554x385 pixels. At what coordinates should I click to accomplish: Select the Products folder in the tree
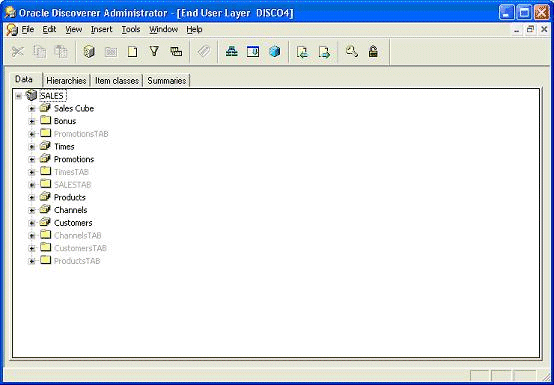[70, 197]
